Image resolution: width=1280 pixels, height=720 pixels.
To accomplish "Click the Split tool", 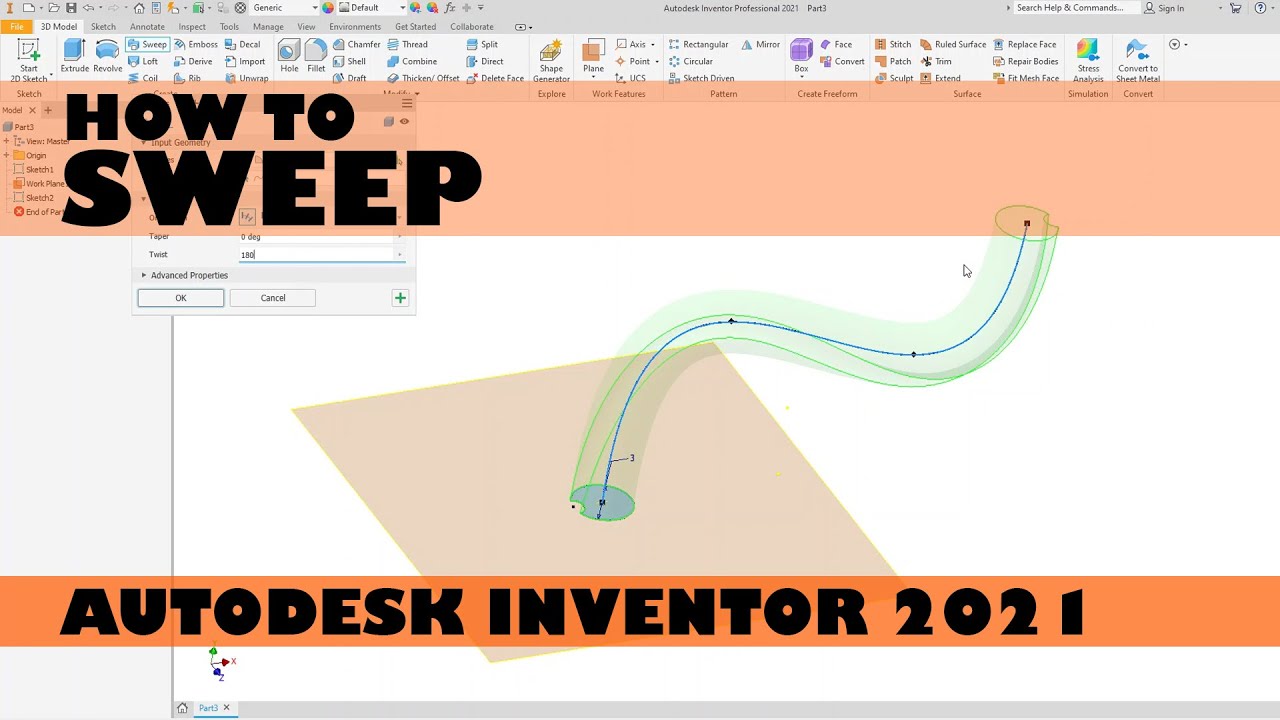I will (x=482, y=44).
